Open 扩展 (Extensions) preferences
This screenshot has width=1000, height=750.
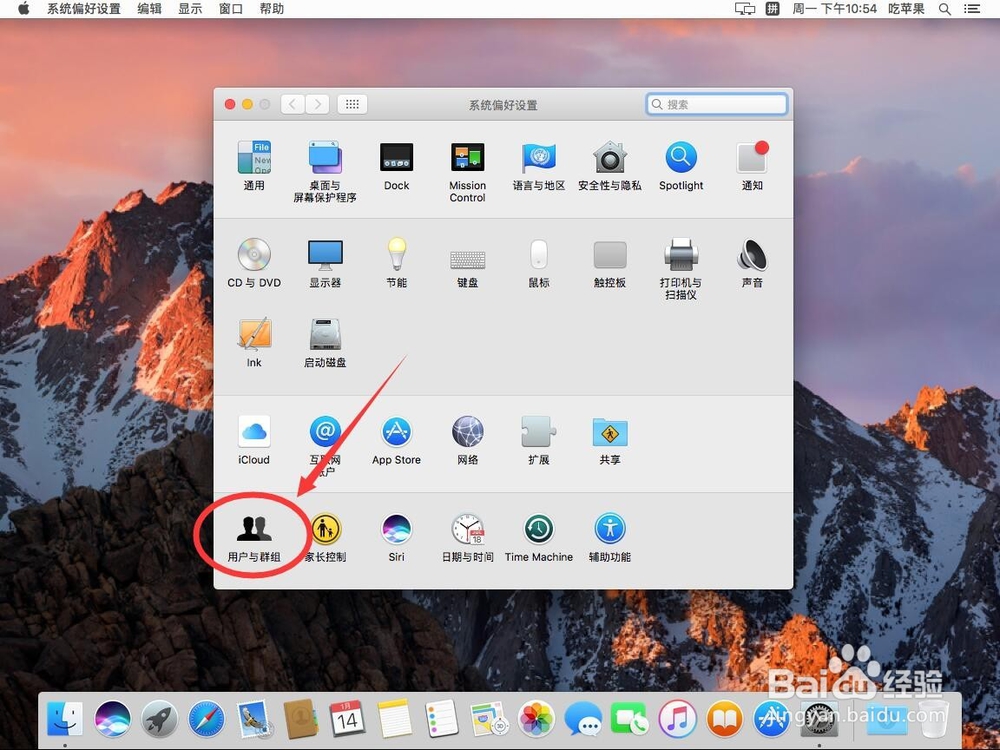539,439
